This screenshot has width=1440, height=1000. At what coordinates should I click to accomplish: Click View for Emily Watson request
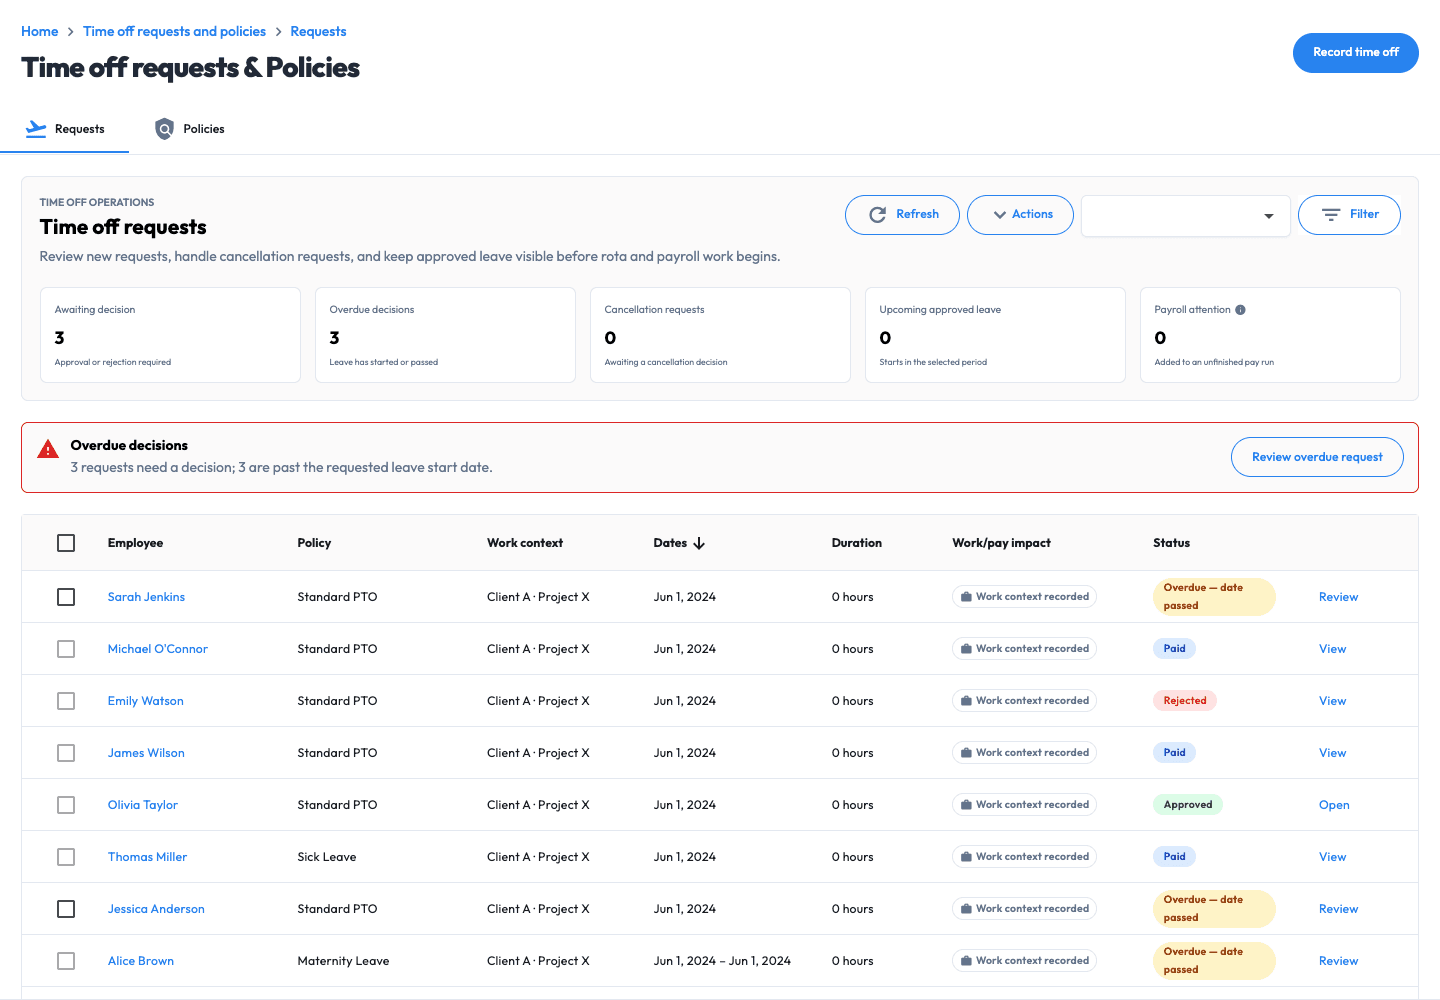click(1332, 701)
